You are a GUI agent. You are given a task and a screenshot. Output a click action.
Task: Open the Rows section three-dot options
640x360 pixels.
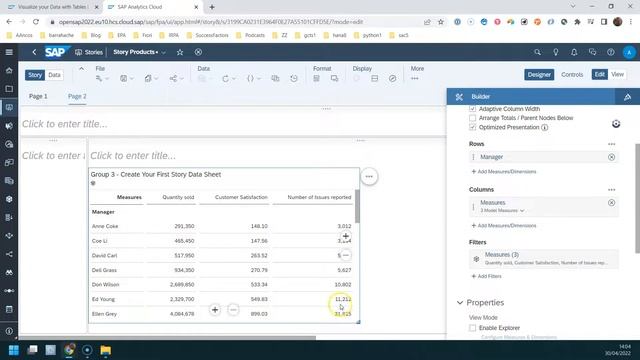coord(611,144)
